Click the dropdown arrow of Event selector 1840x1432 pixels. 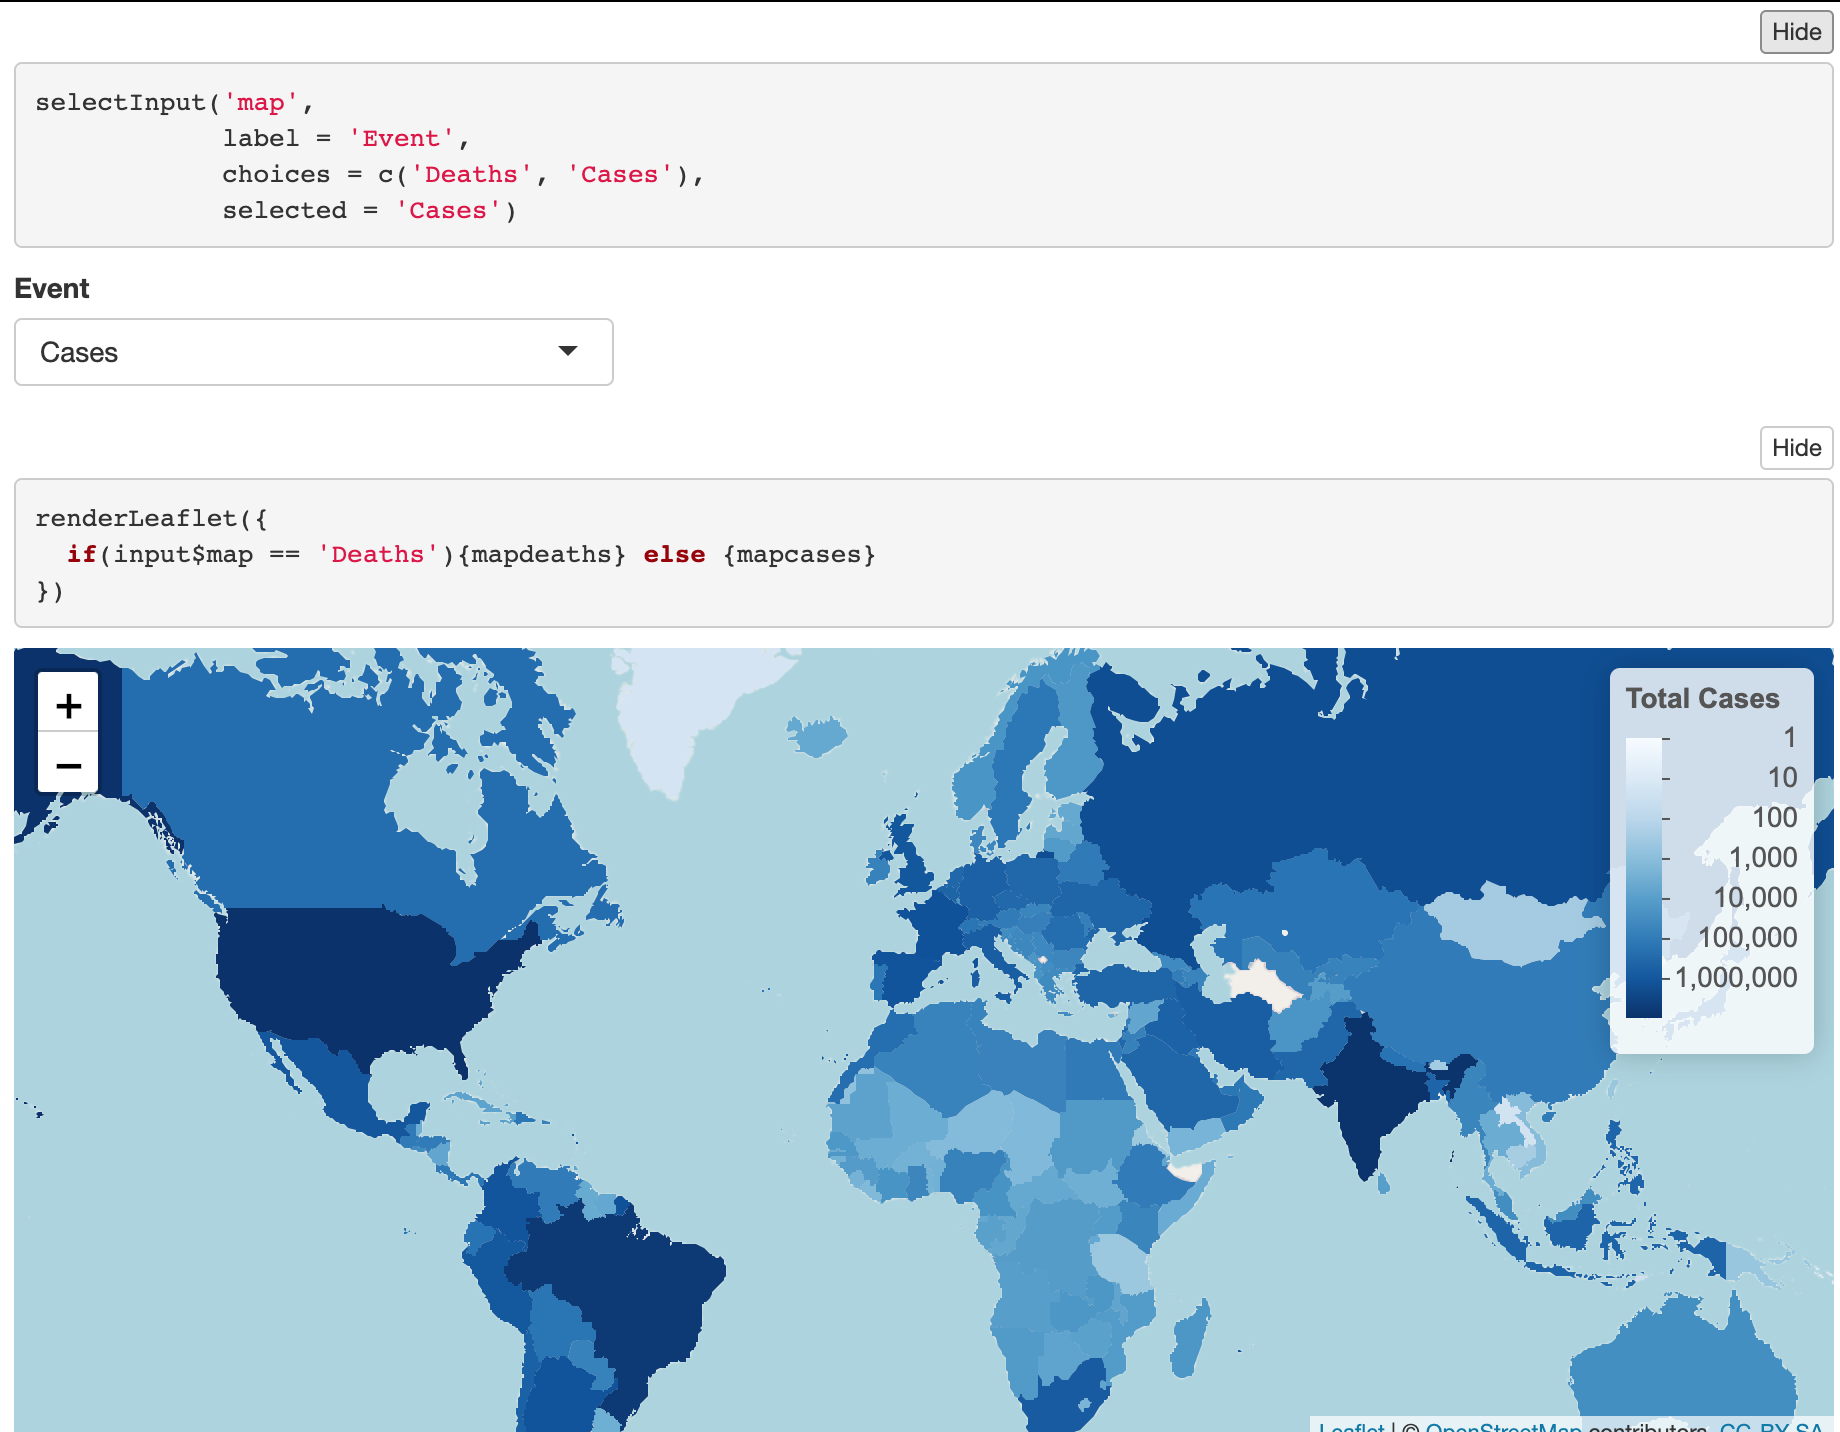click(x=568, y=351)
